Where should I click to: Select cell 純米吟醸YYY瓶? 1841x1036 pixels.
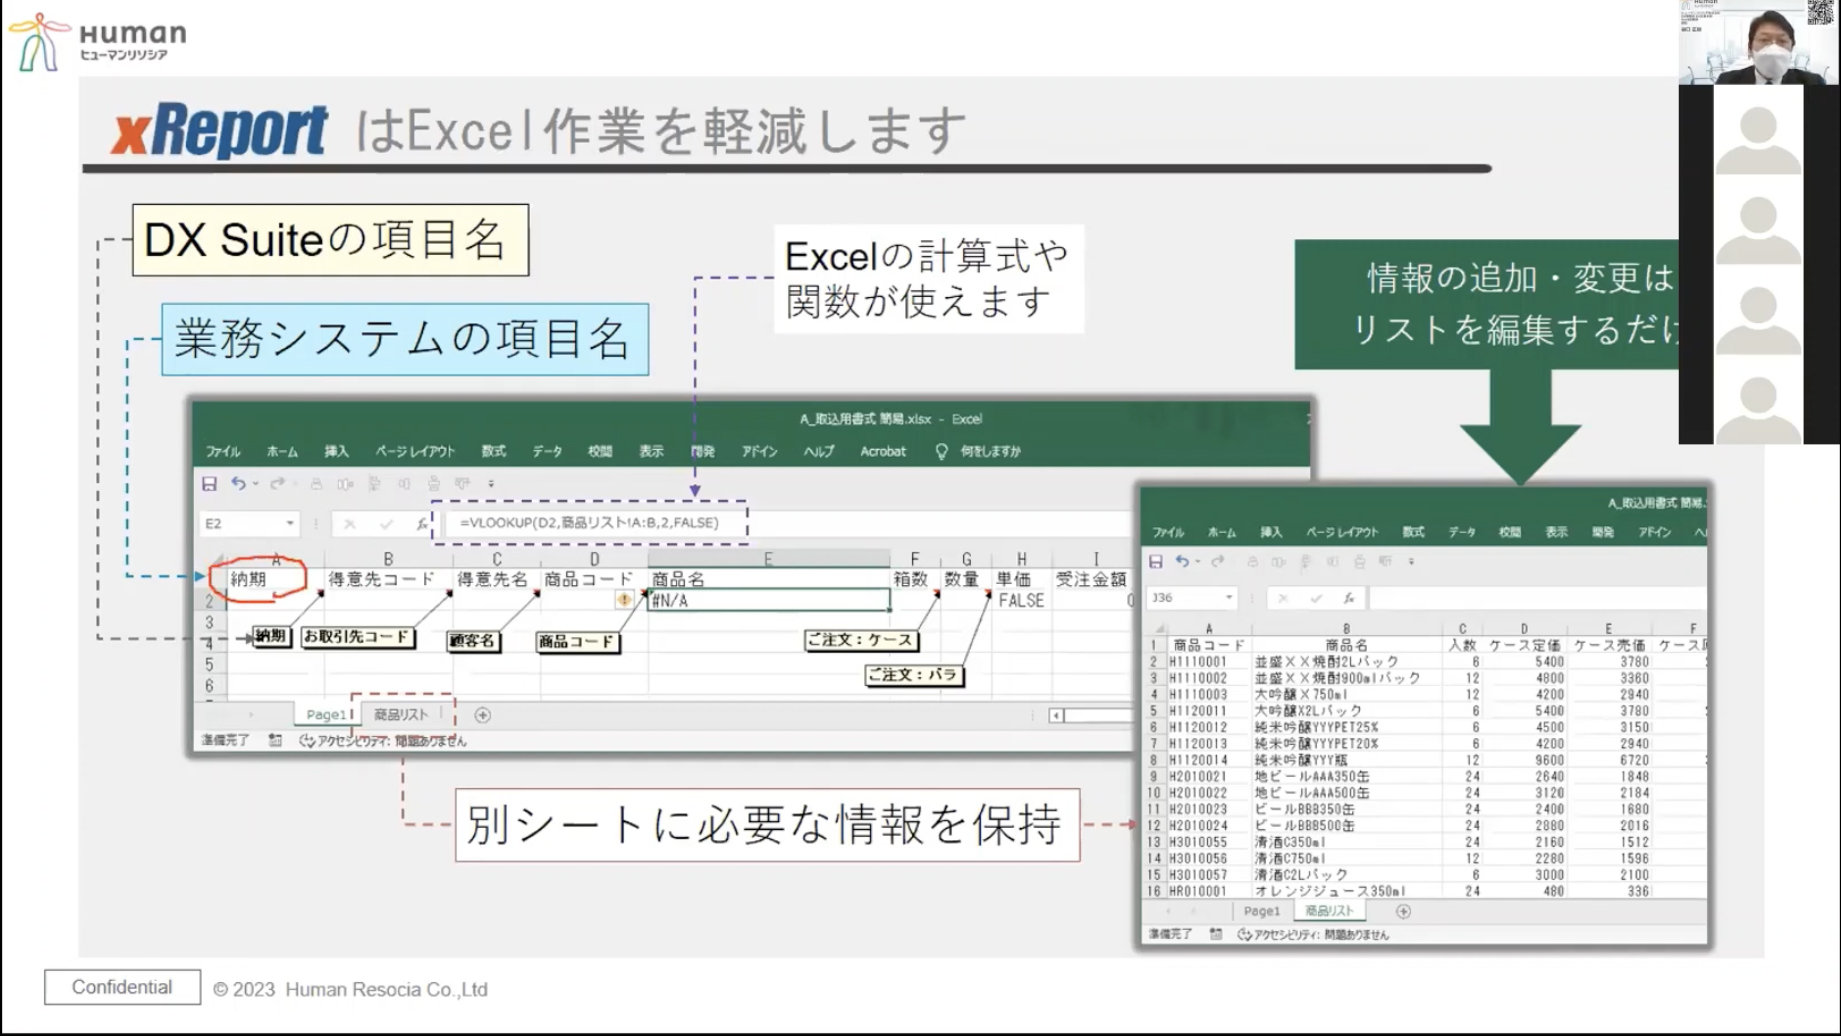[1346, 760]
